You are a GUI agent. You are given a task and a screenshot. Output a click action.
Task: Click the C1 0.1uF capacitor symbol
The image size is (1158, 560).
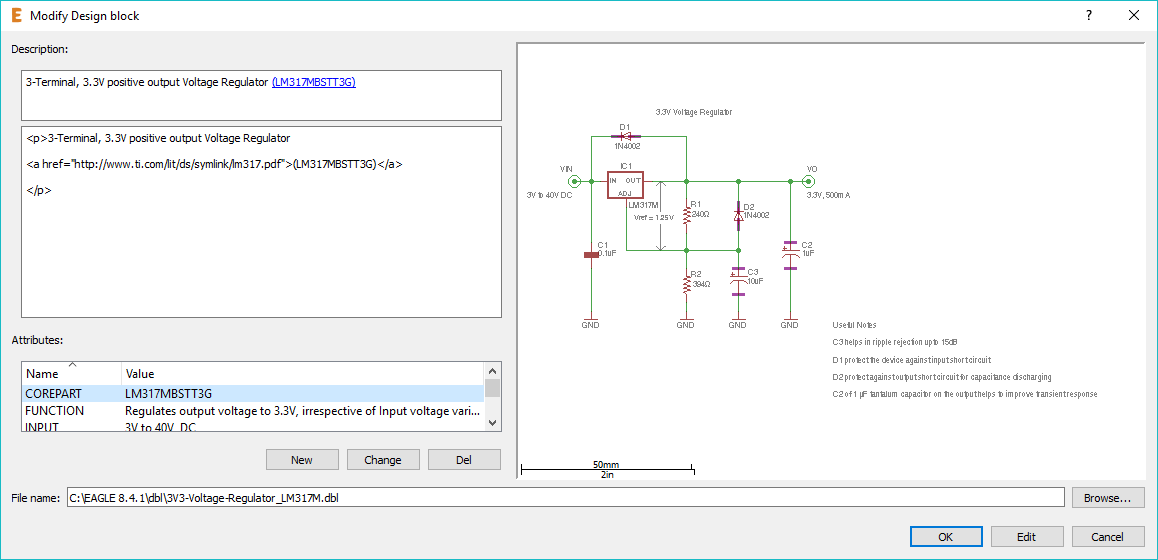click(x=591, y=255)
